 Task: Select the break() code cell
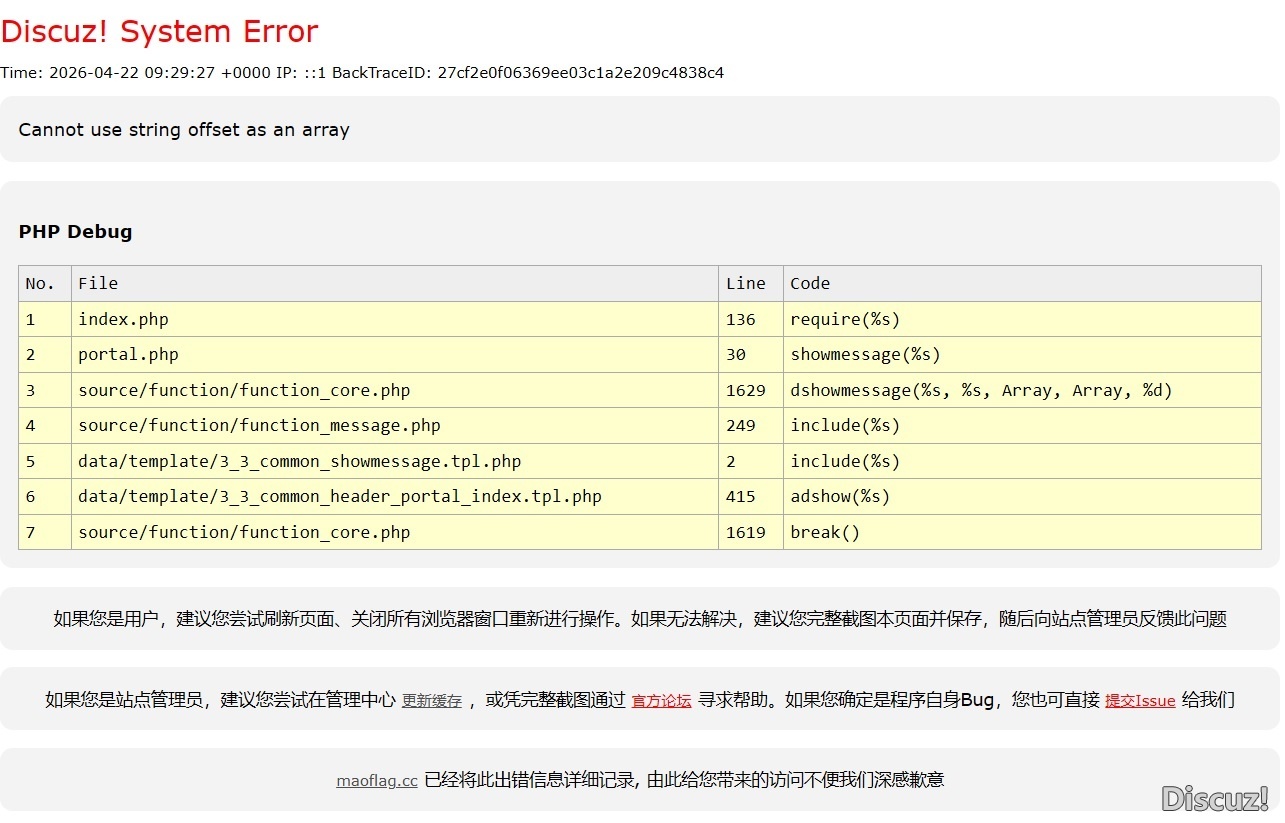click(x=825, y=533)
